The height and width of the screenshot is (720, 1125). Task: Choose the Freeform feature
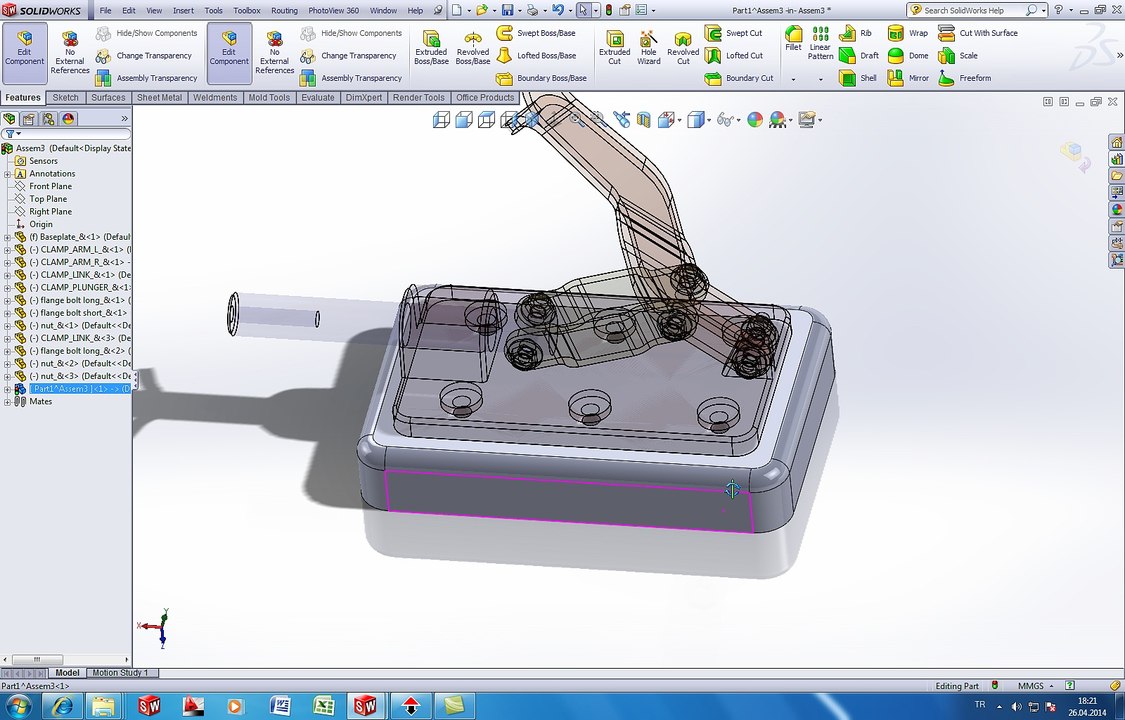click(x=965, y=77)
